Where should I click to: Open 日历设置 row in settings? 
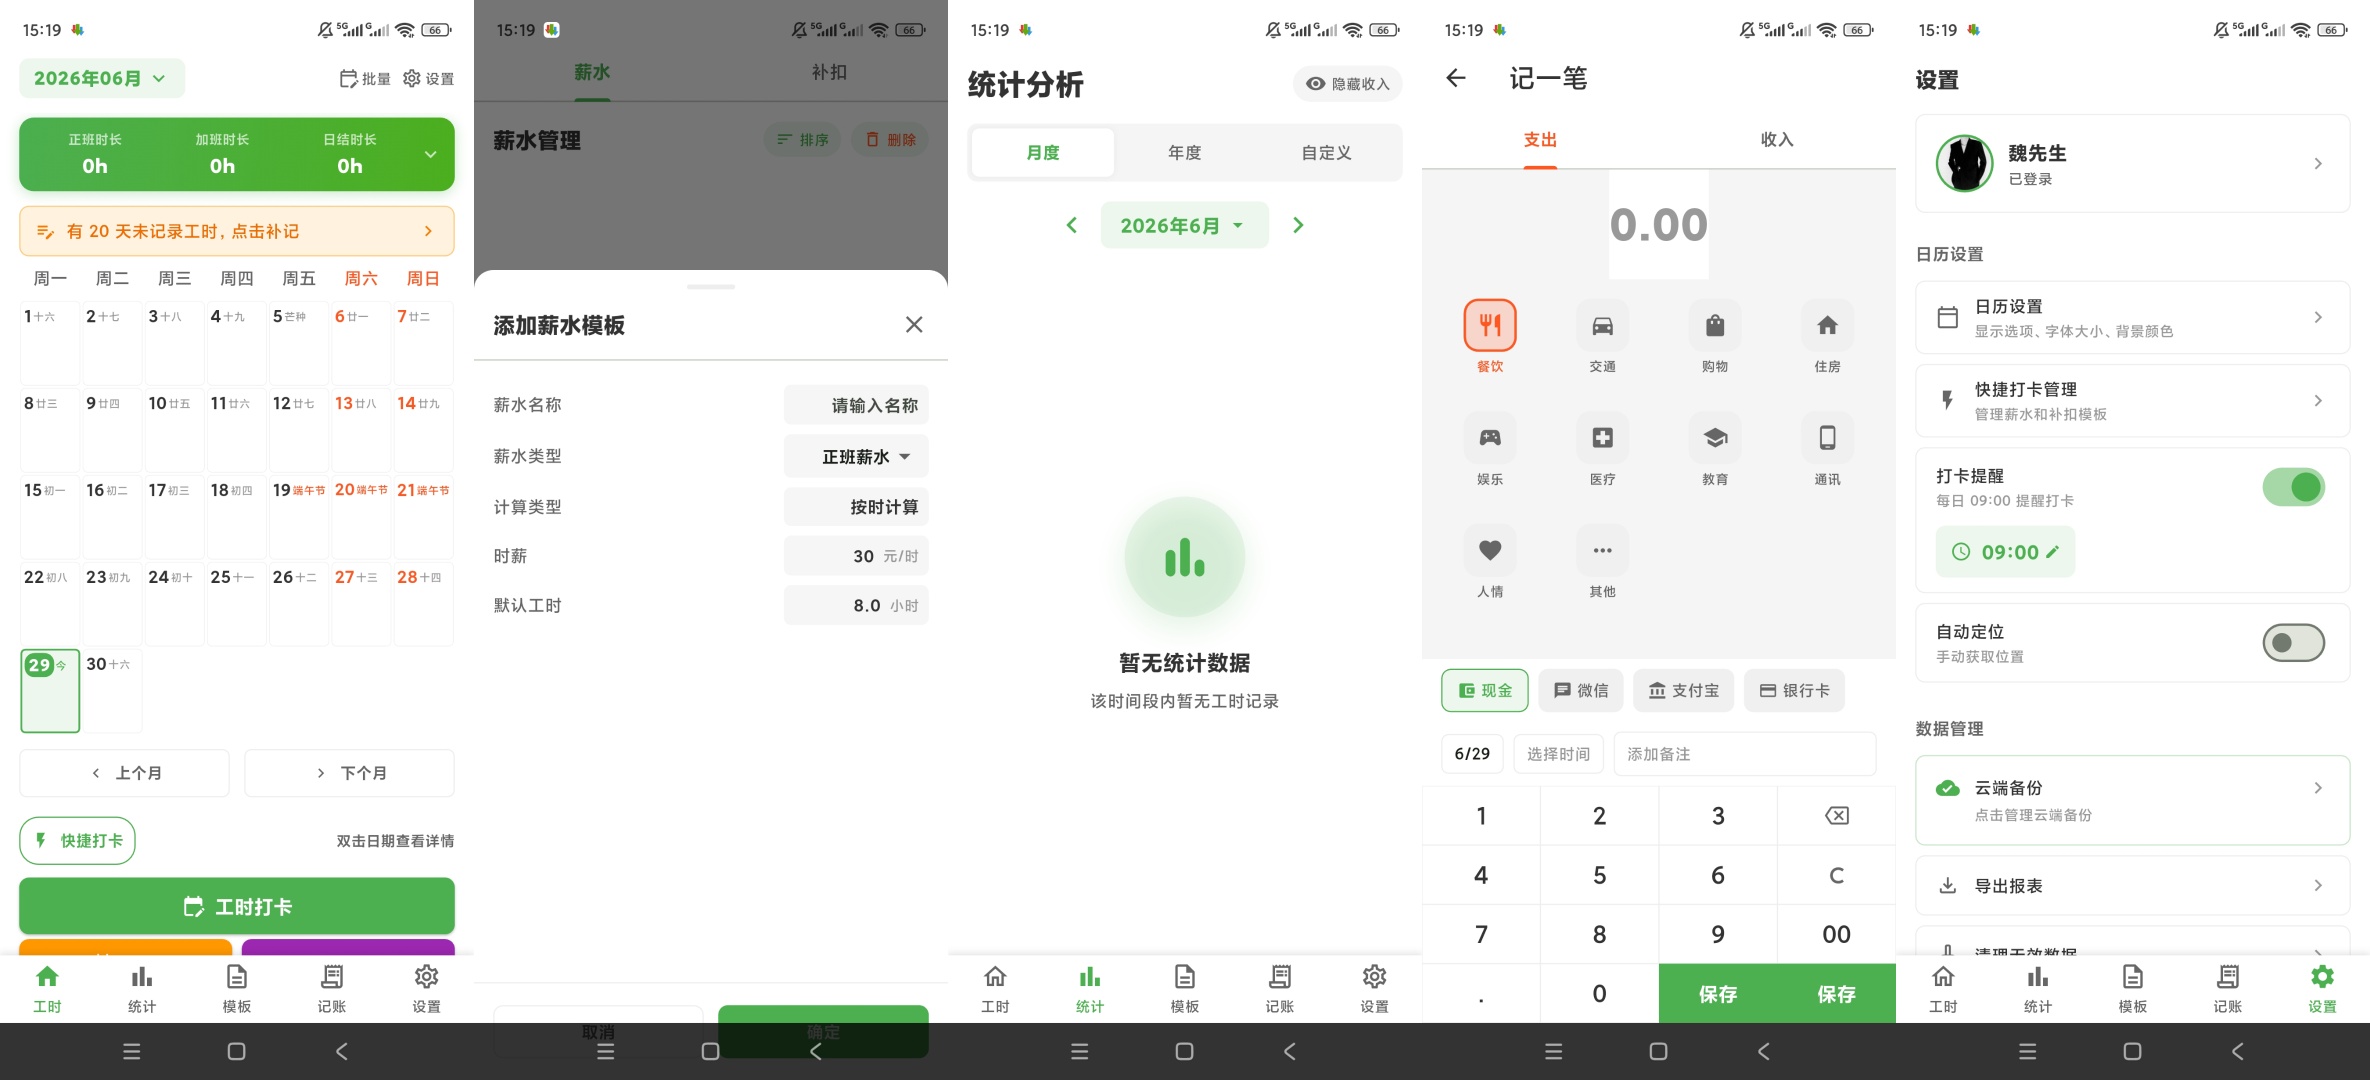(2132, 318)
